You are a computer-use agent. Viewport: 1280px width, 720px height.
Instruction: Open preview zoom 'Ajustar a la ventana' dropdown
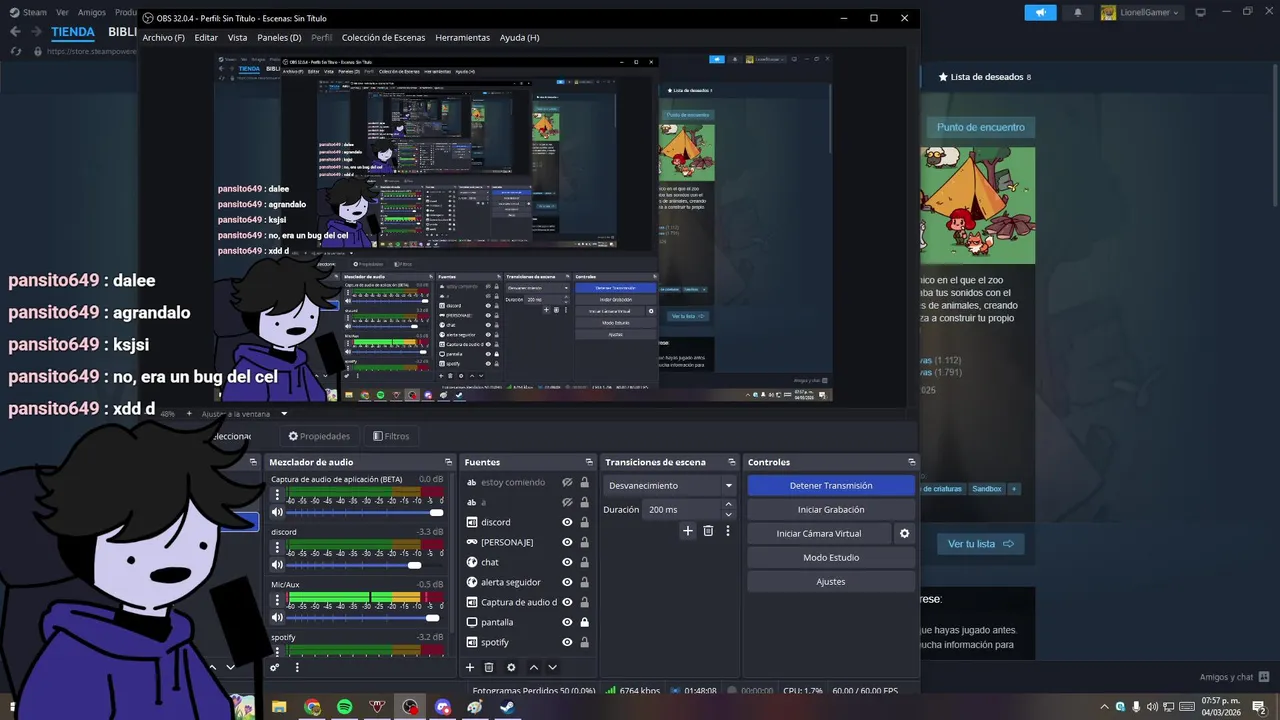click(x=245, y=413)
